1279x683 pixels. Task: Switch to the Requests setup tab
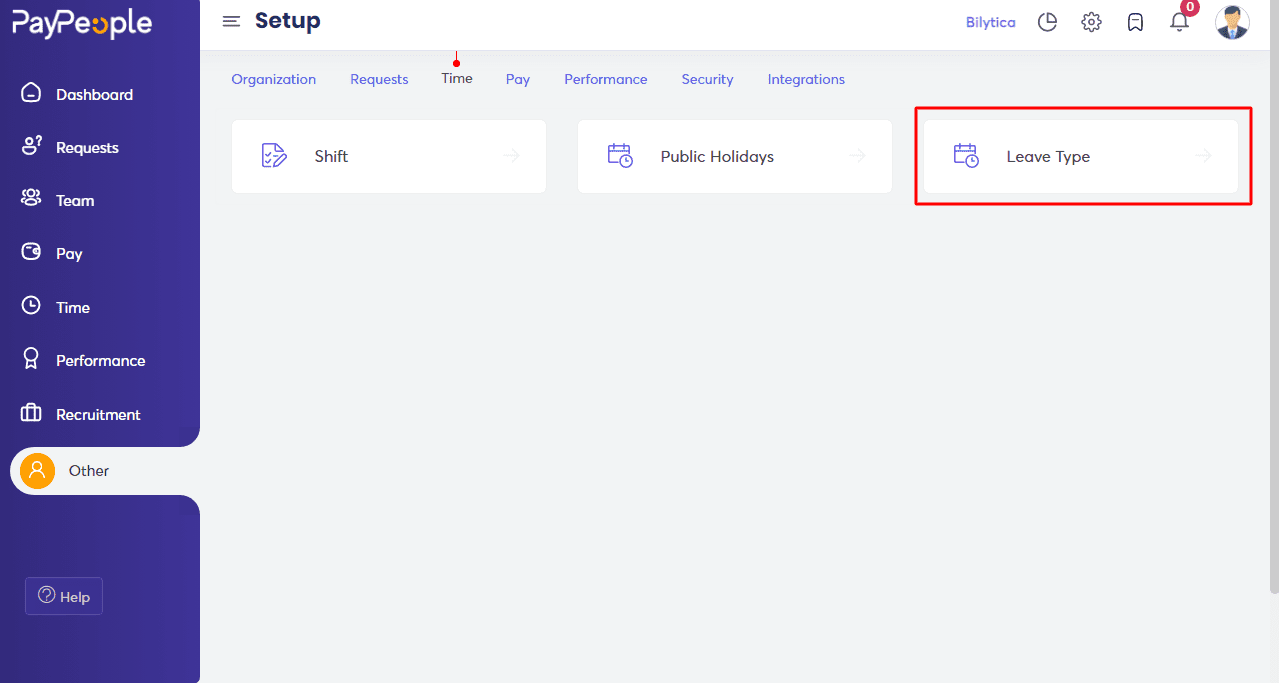(x=379, y=79)
